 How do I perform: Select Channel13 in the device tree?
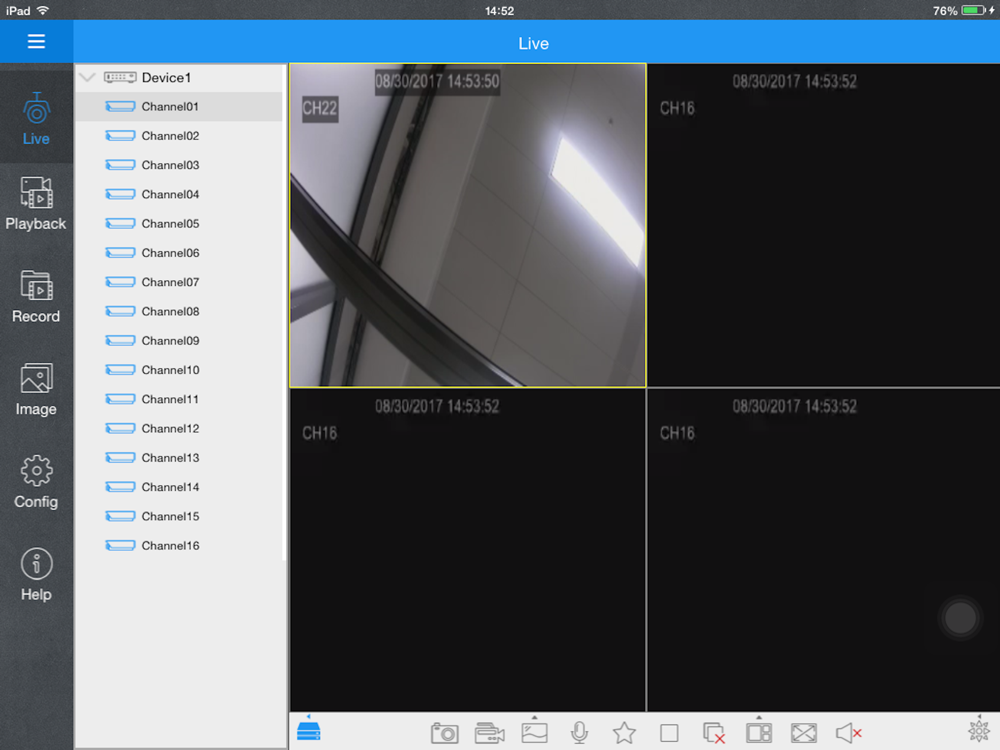179,458
